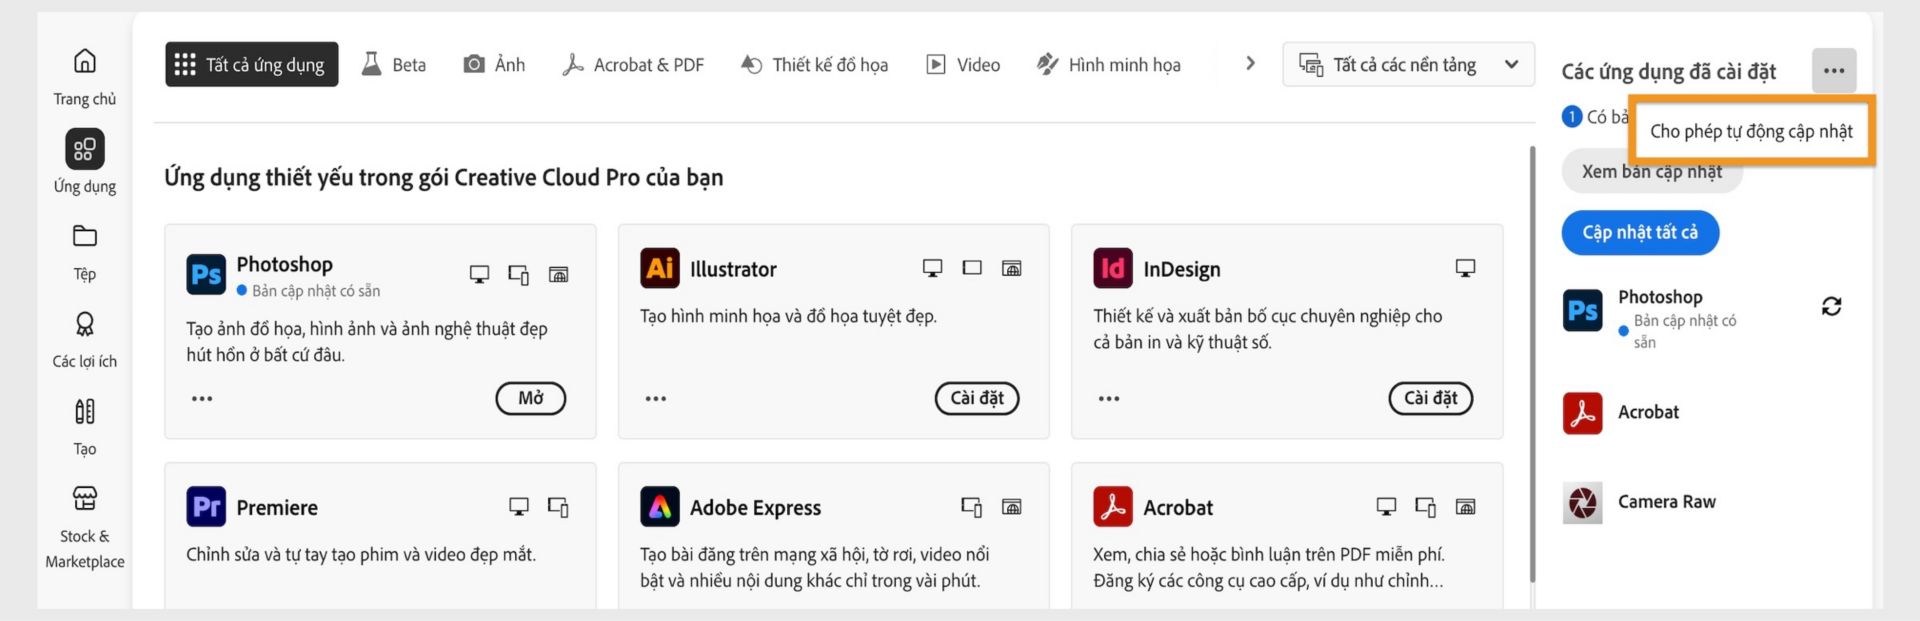Click Cài đặt for InDesign
Image resolution: width=1920 pixels, height=621 pixels.
point(1431,398)
